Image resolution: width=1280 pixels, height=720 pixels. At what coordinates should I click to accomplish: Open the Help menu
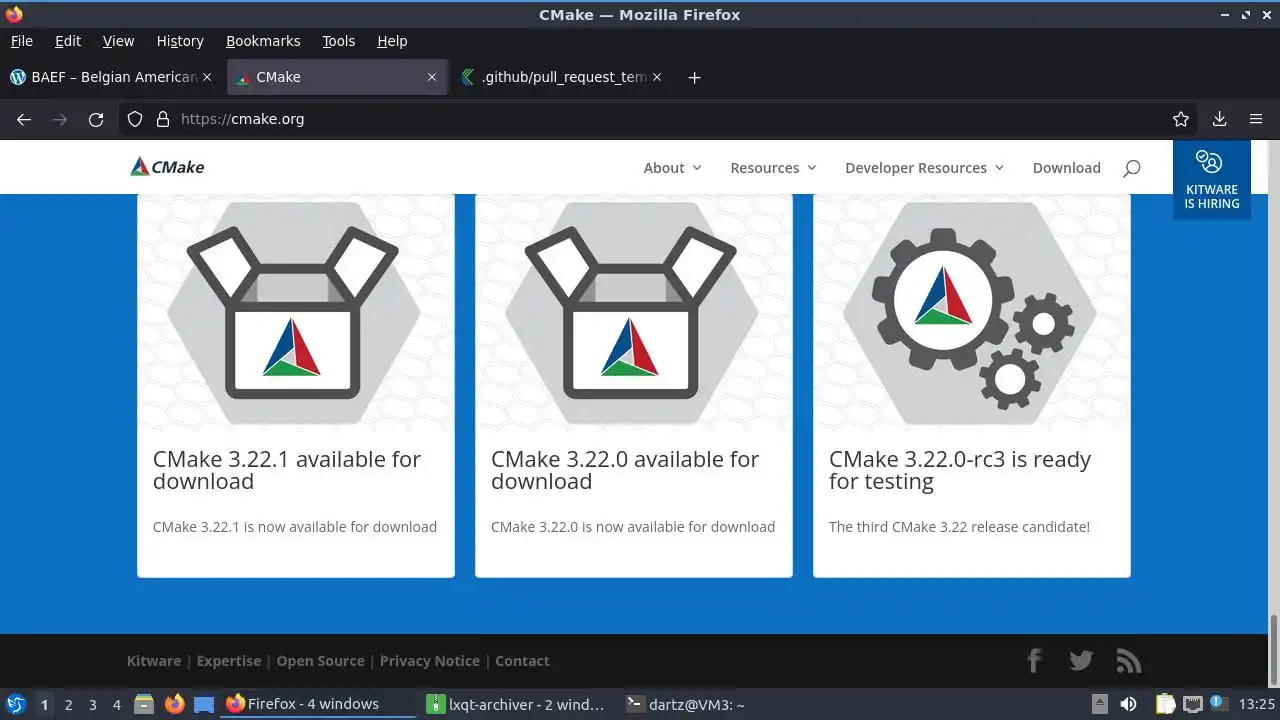click(x=392, y=41)
